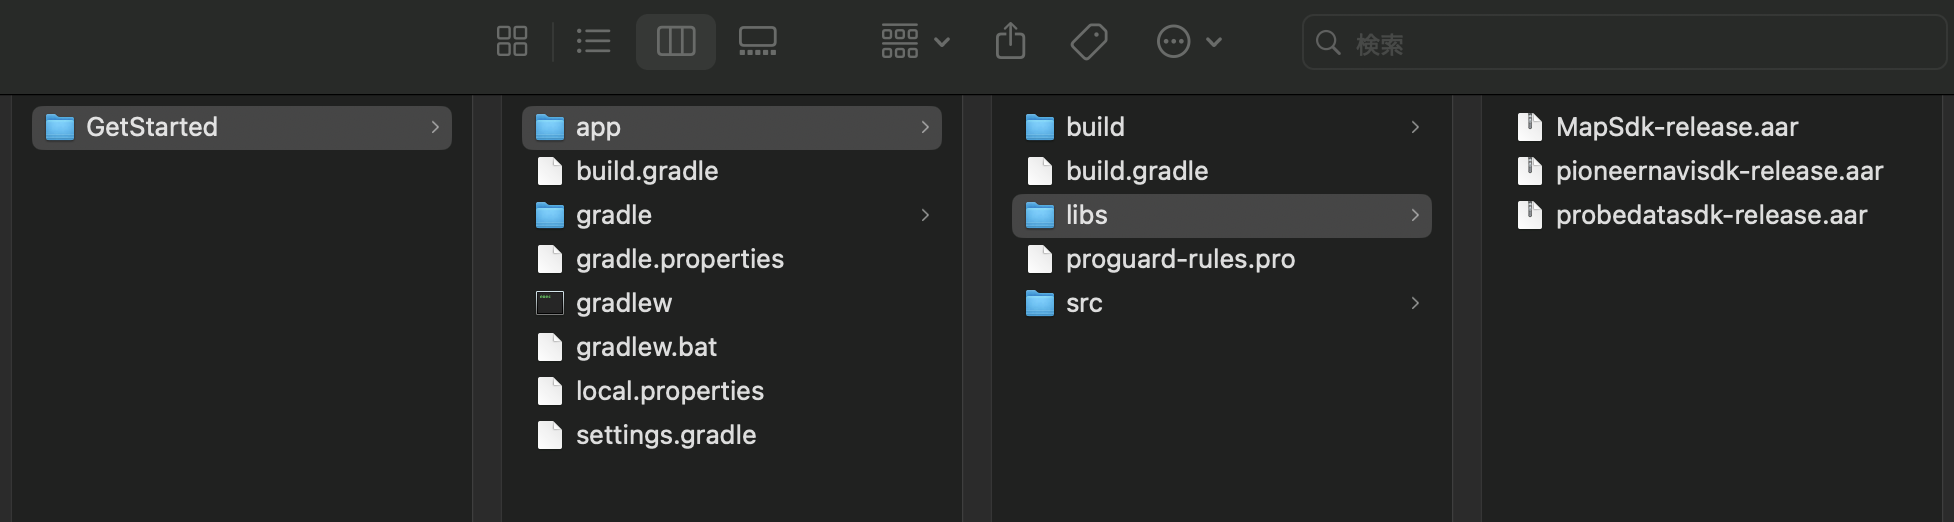The width and height of the screenshot is (1954, 522).
Task: Click the Tags toolbar icon
Action: tap(1089, 42)
